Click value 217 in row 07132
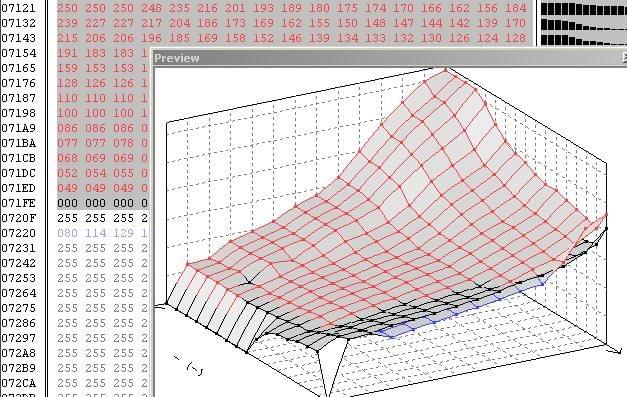627x397 pixels. [152, 23]
